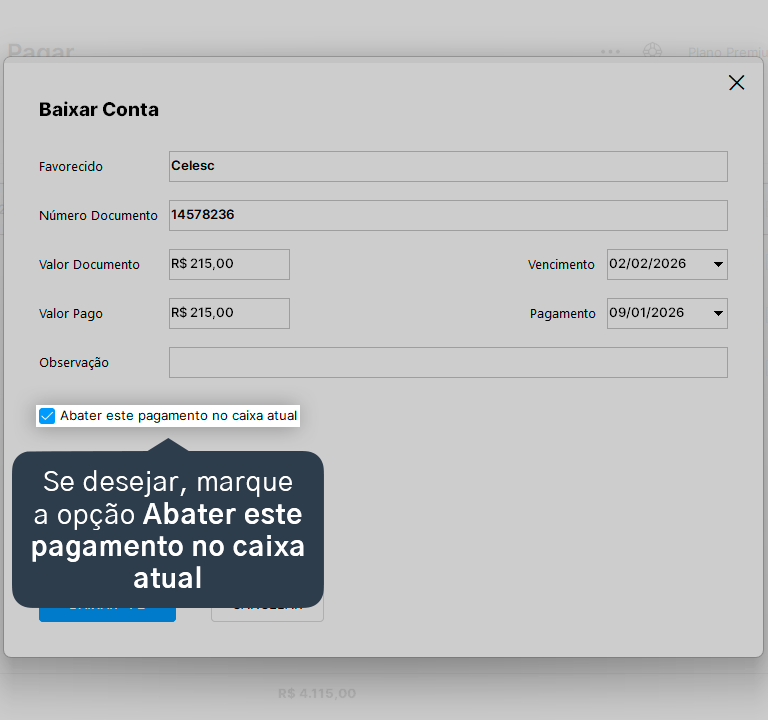This screenshot has width=768, height=720.
Task: Close the Baixar Conta dialog
Action: [x=736, y=82]
